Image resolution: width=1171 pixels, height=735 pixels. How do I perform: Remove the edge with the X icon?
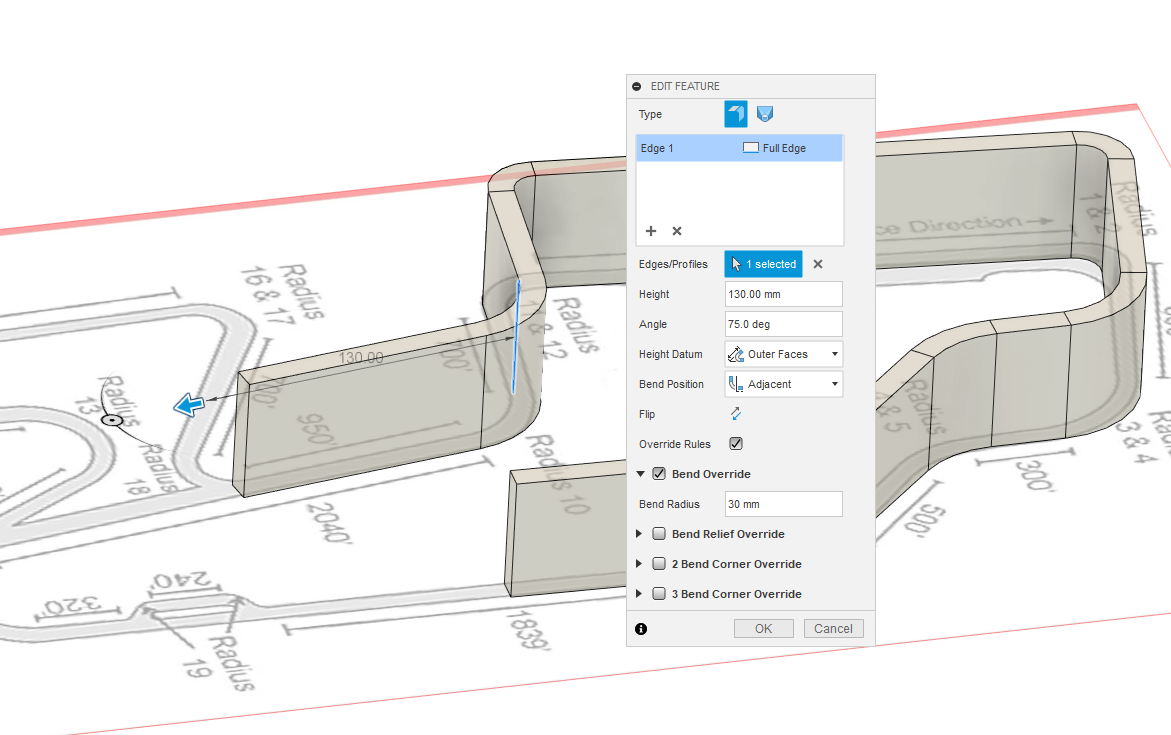point(676,231)
